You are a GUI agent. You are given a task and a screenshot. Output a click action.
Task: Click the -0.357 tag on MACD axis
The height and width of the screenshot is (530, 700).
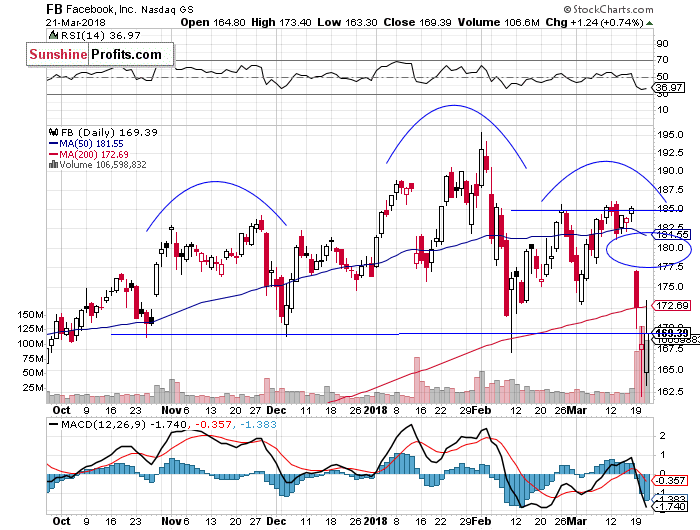tap(671, 480)
